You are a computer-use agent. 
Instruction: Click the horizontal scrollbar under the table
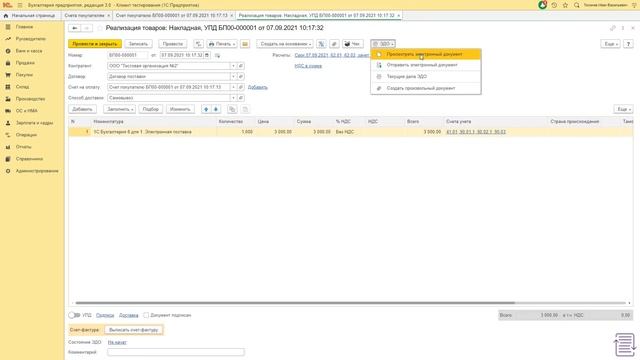click(x=295, y=303)
